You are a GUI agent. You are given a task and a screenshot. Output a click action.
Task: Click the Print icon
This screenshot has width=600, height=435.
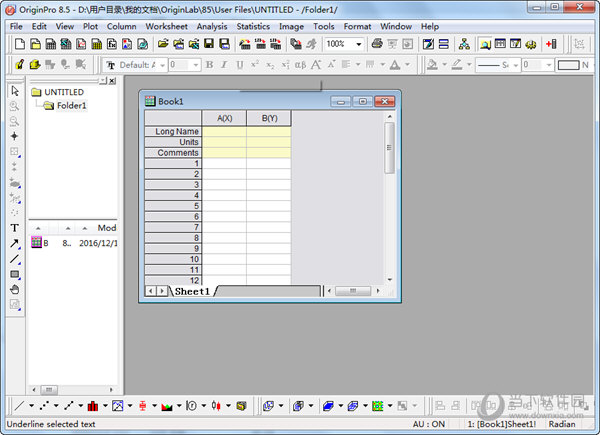tap(377, 44)
